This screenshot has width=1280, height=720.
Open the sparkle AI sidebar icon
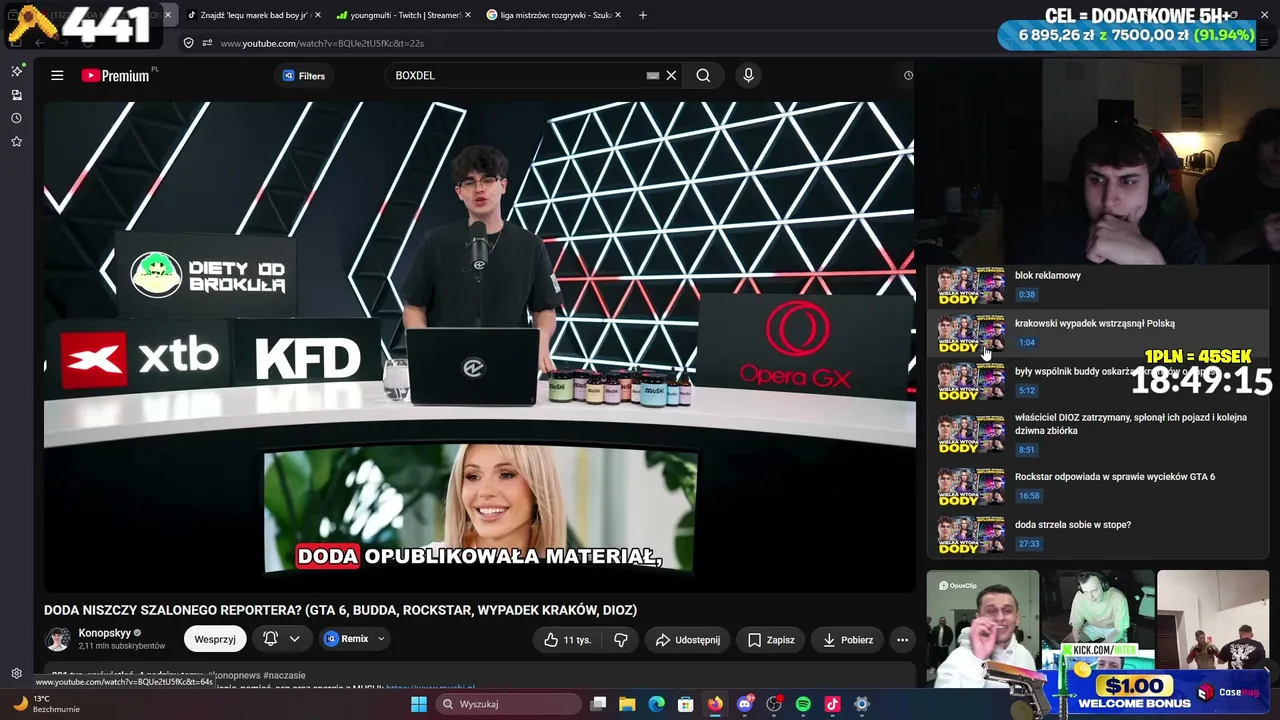pyautogui.click(x=16, y=71)
